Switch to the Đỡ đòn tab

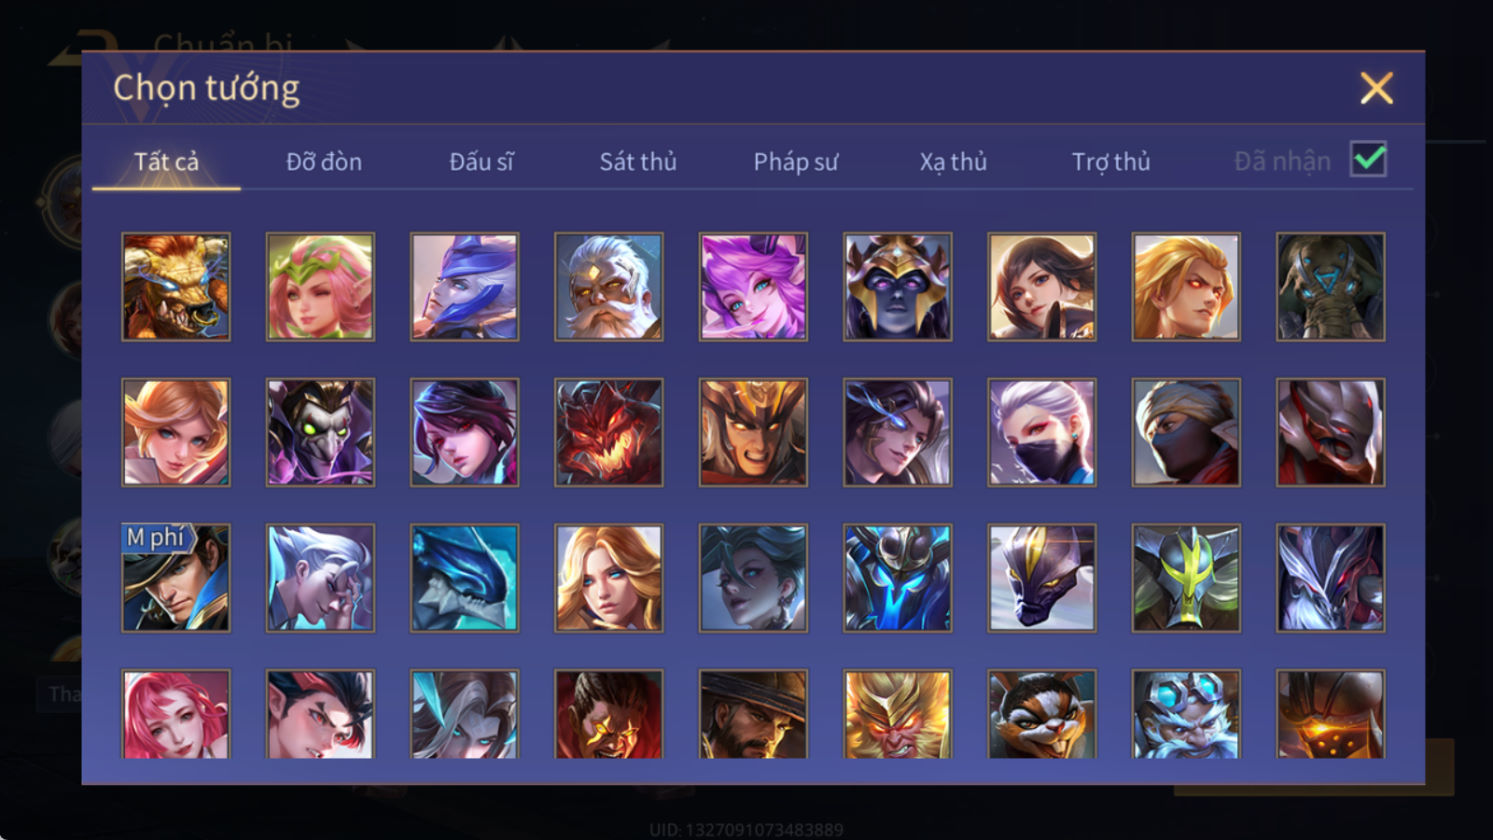324,161
